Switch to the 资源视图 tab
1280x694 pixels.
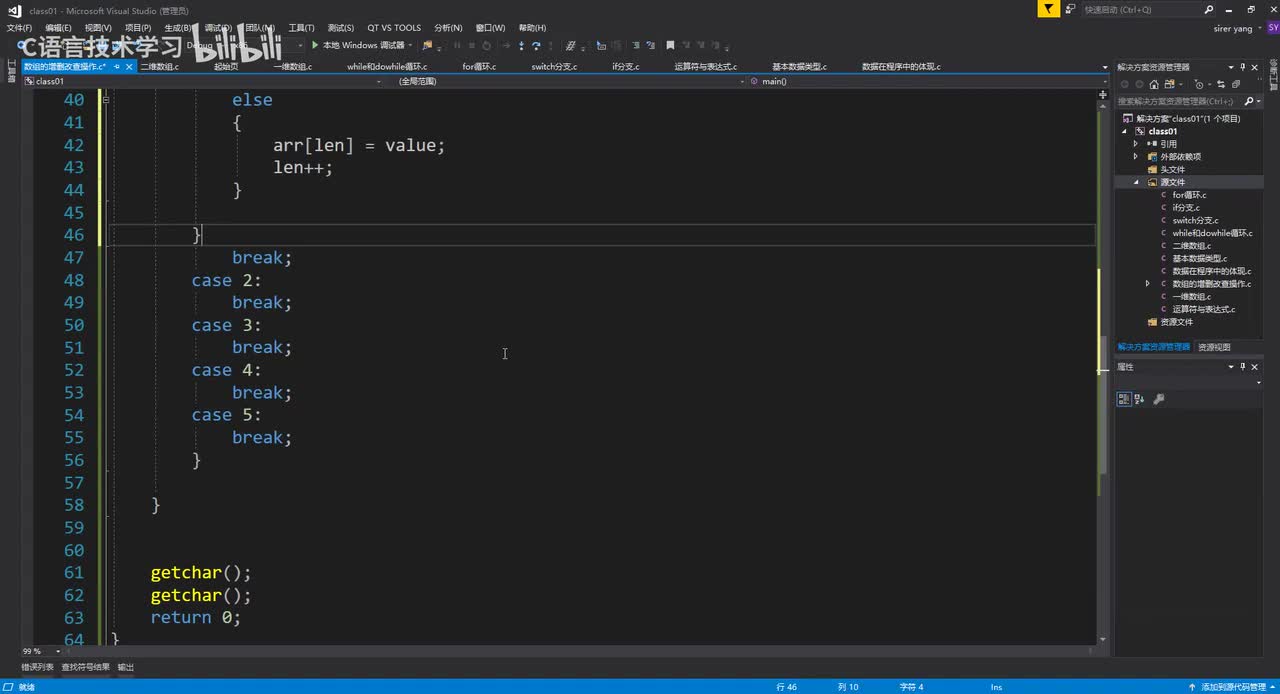click(1214, 347)
